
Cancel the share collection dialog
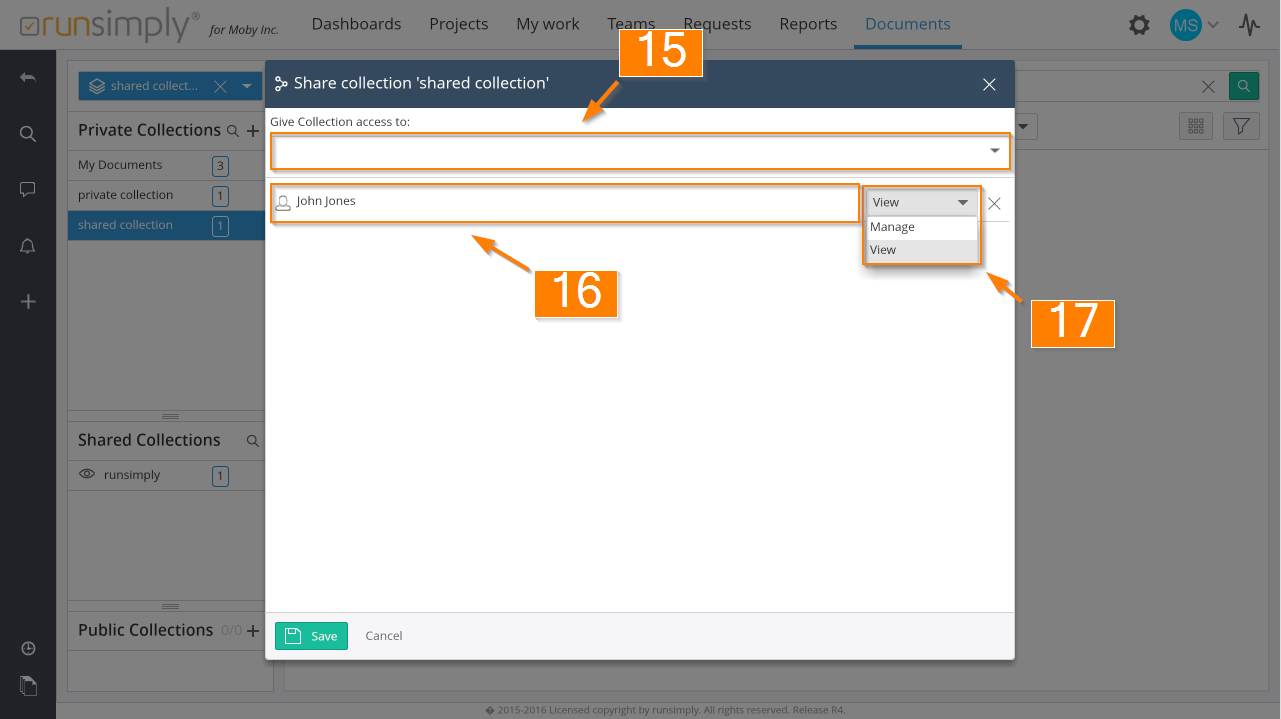[x=384, y=636]
